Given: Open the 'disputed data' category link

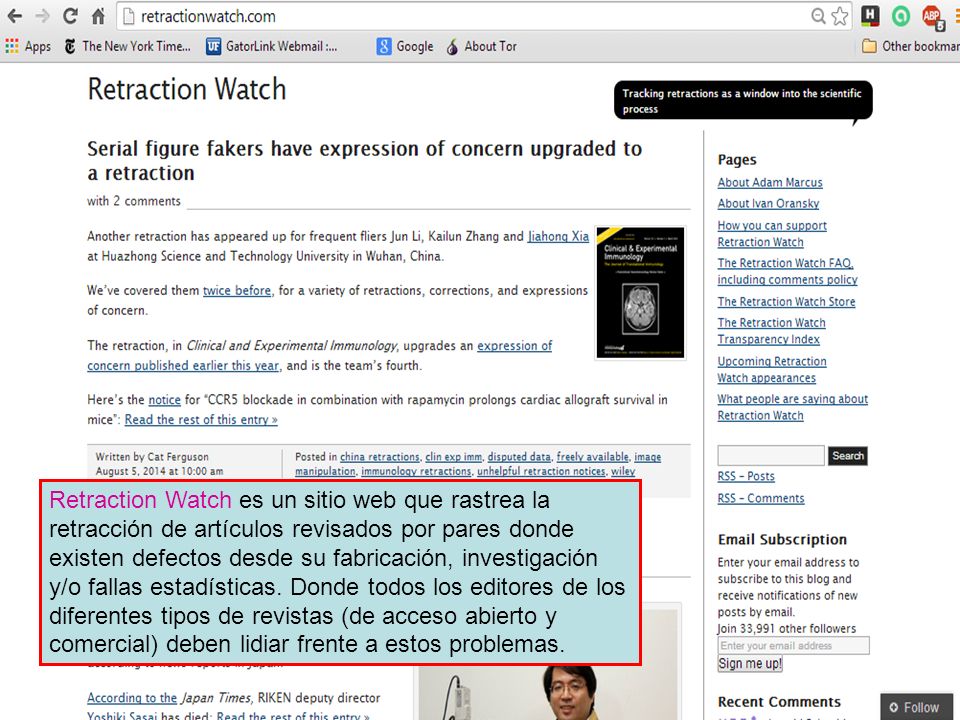Looking at the screenshot, I should click(x=519, y=457).
